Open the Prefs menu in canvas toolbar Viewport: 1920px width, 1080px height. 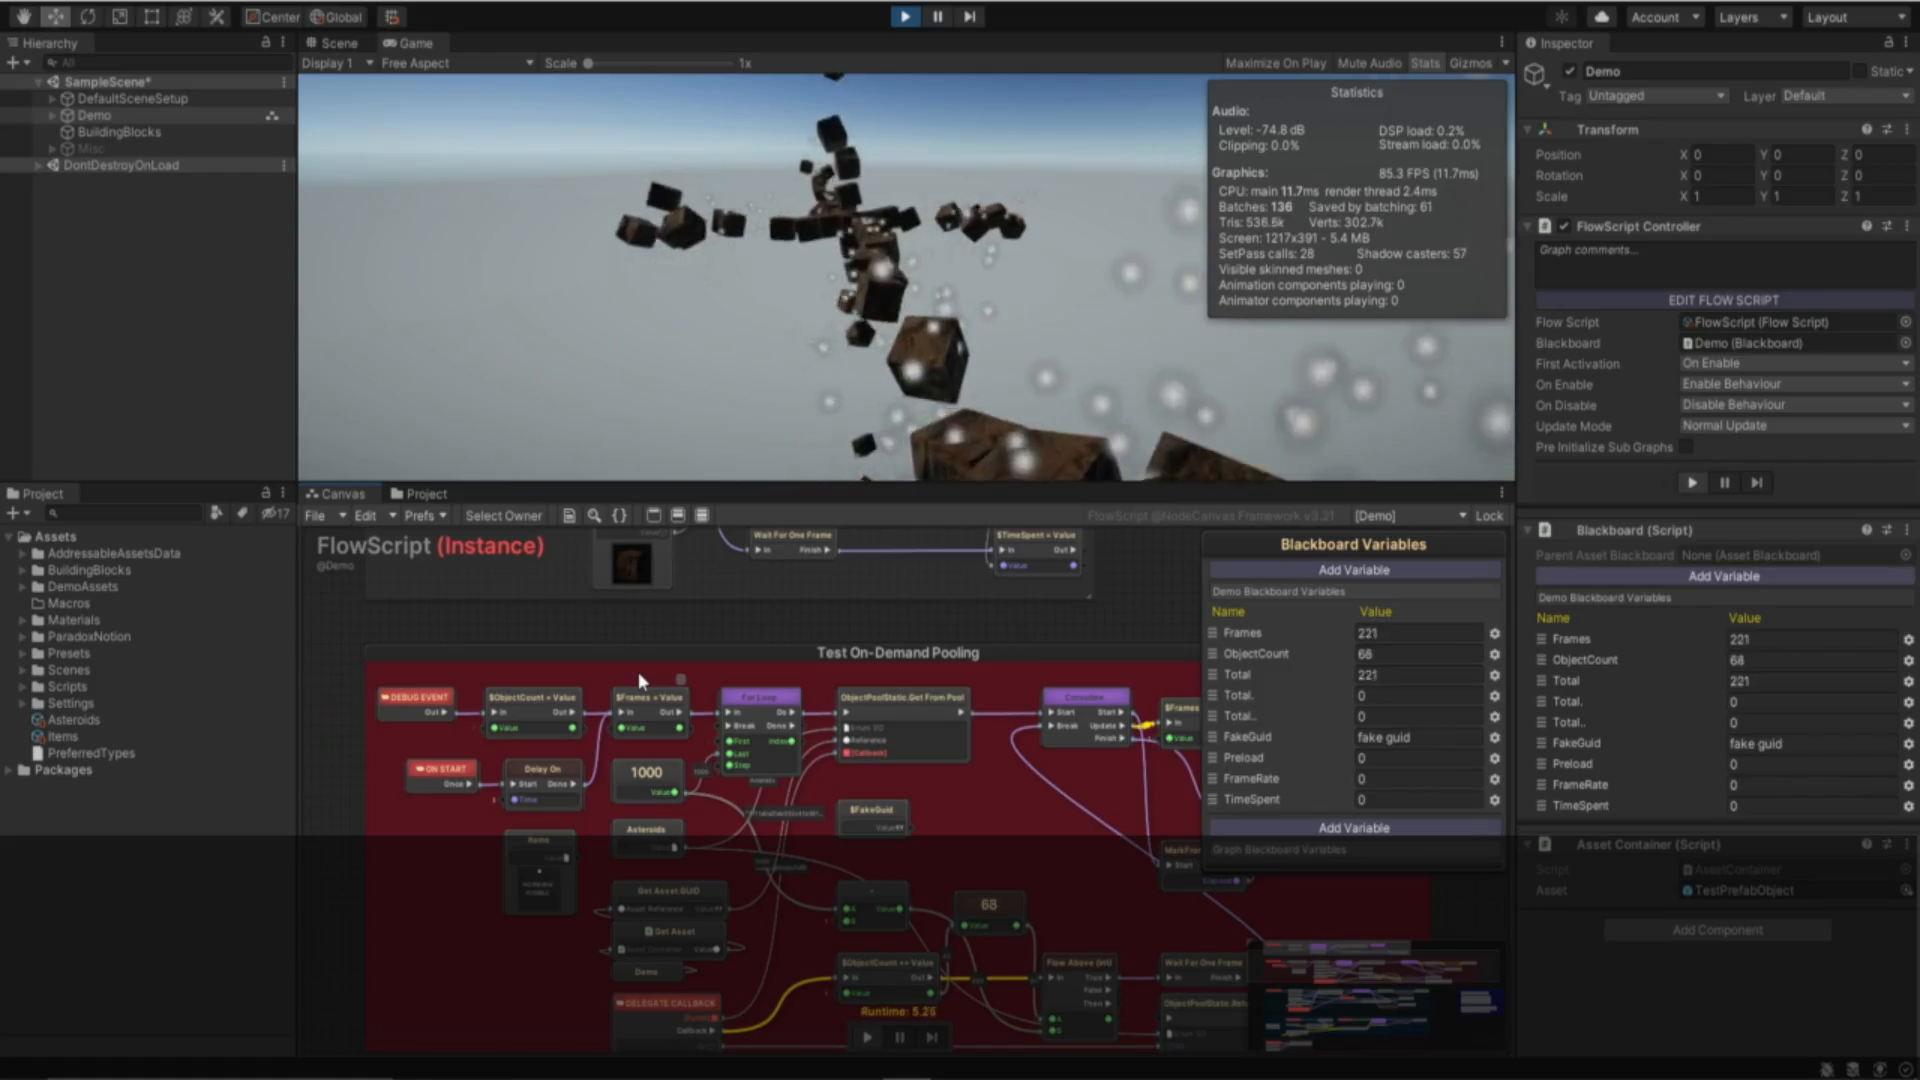coord(426,516)
